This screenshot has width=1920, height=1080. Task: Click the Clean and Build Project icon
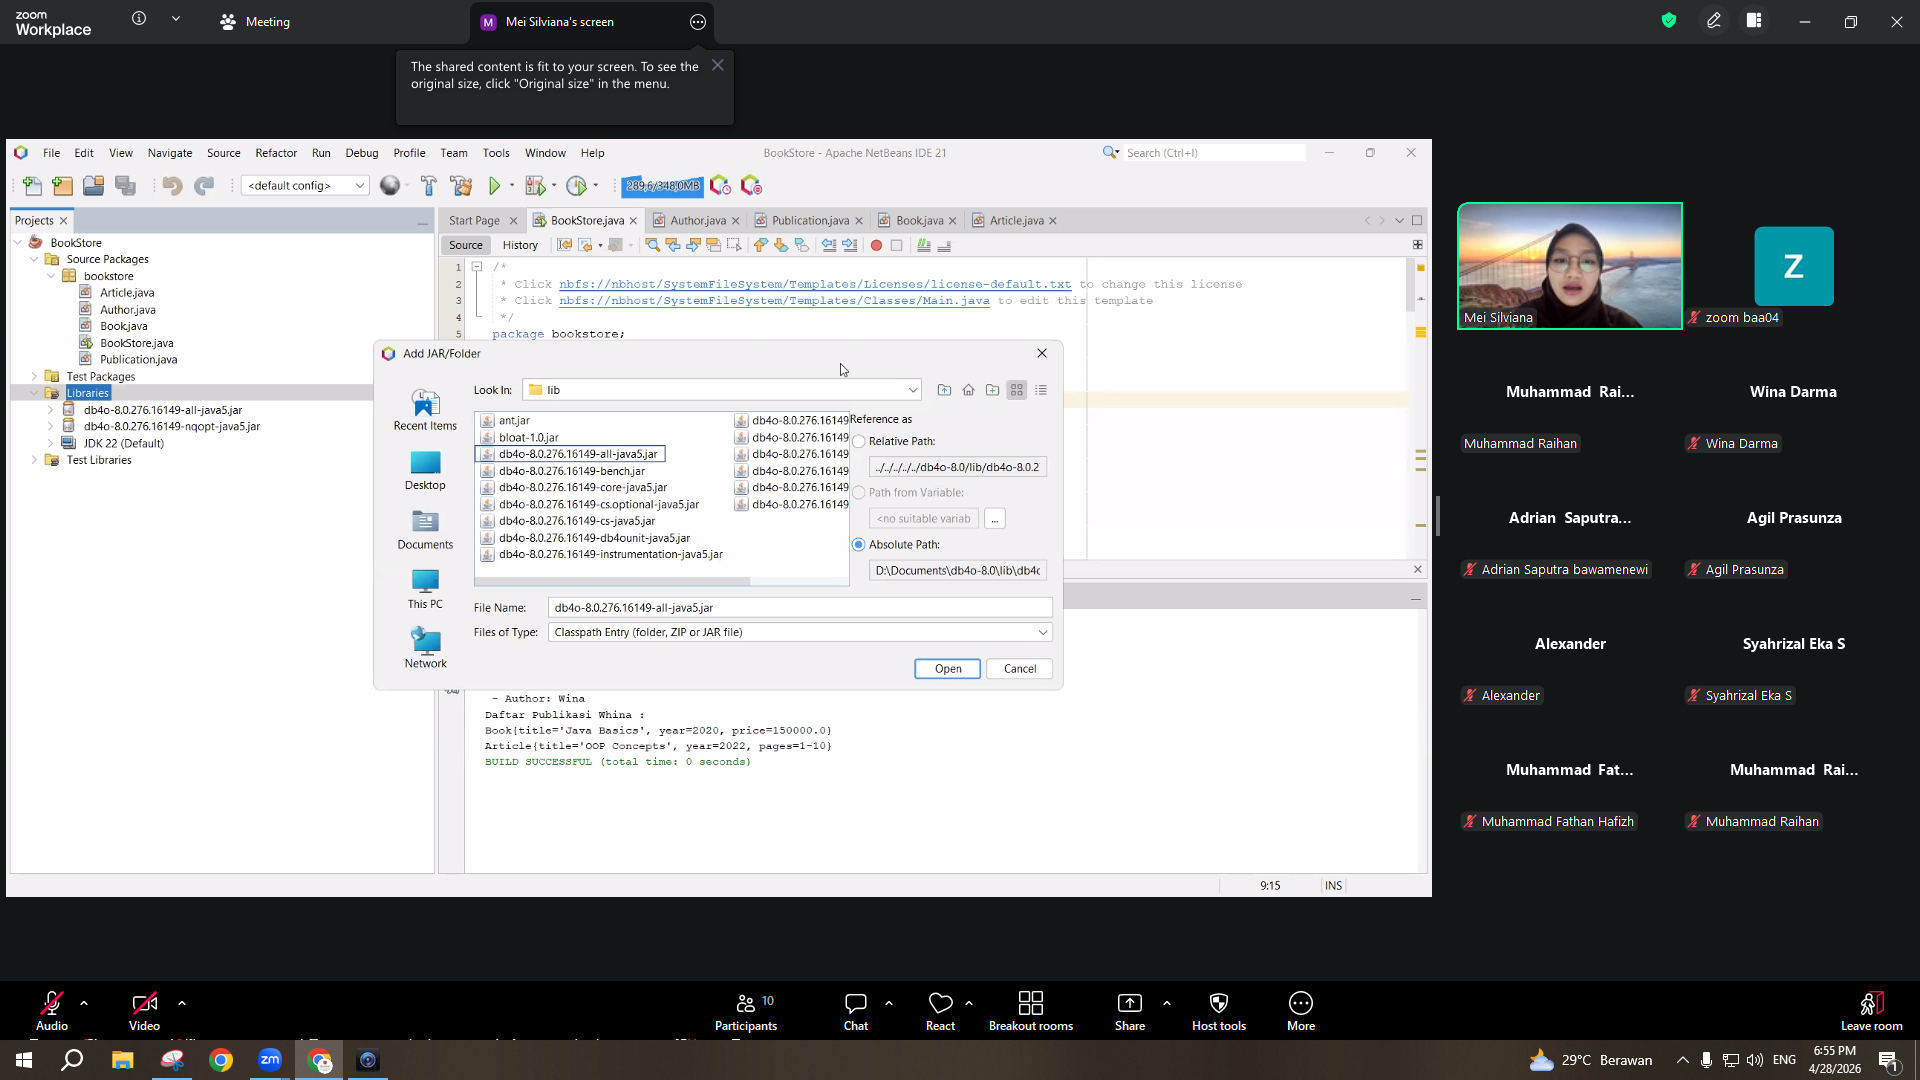[x=461, y=186]
